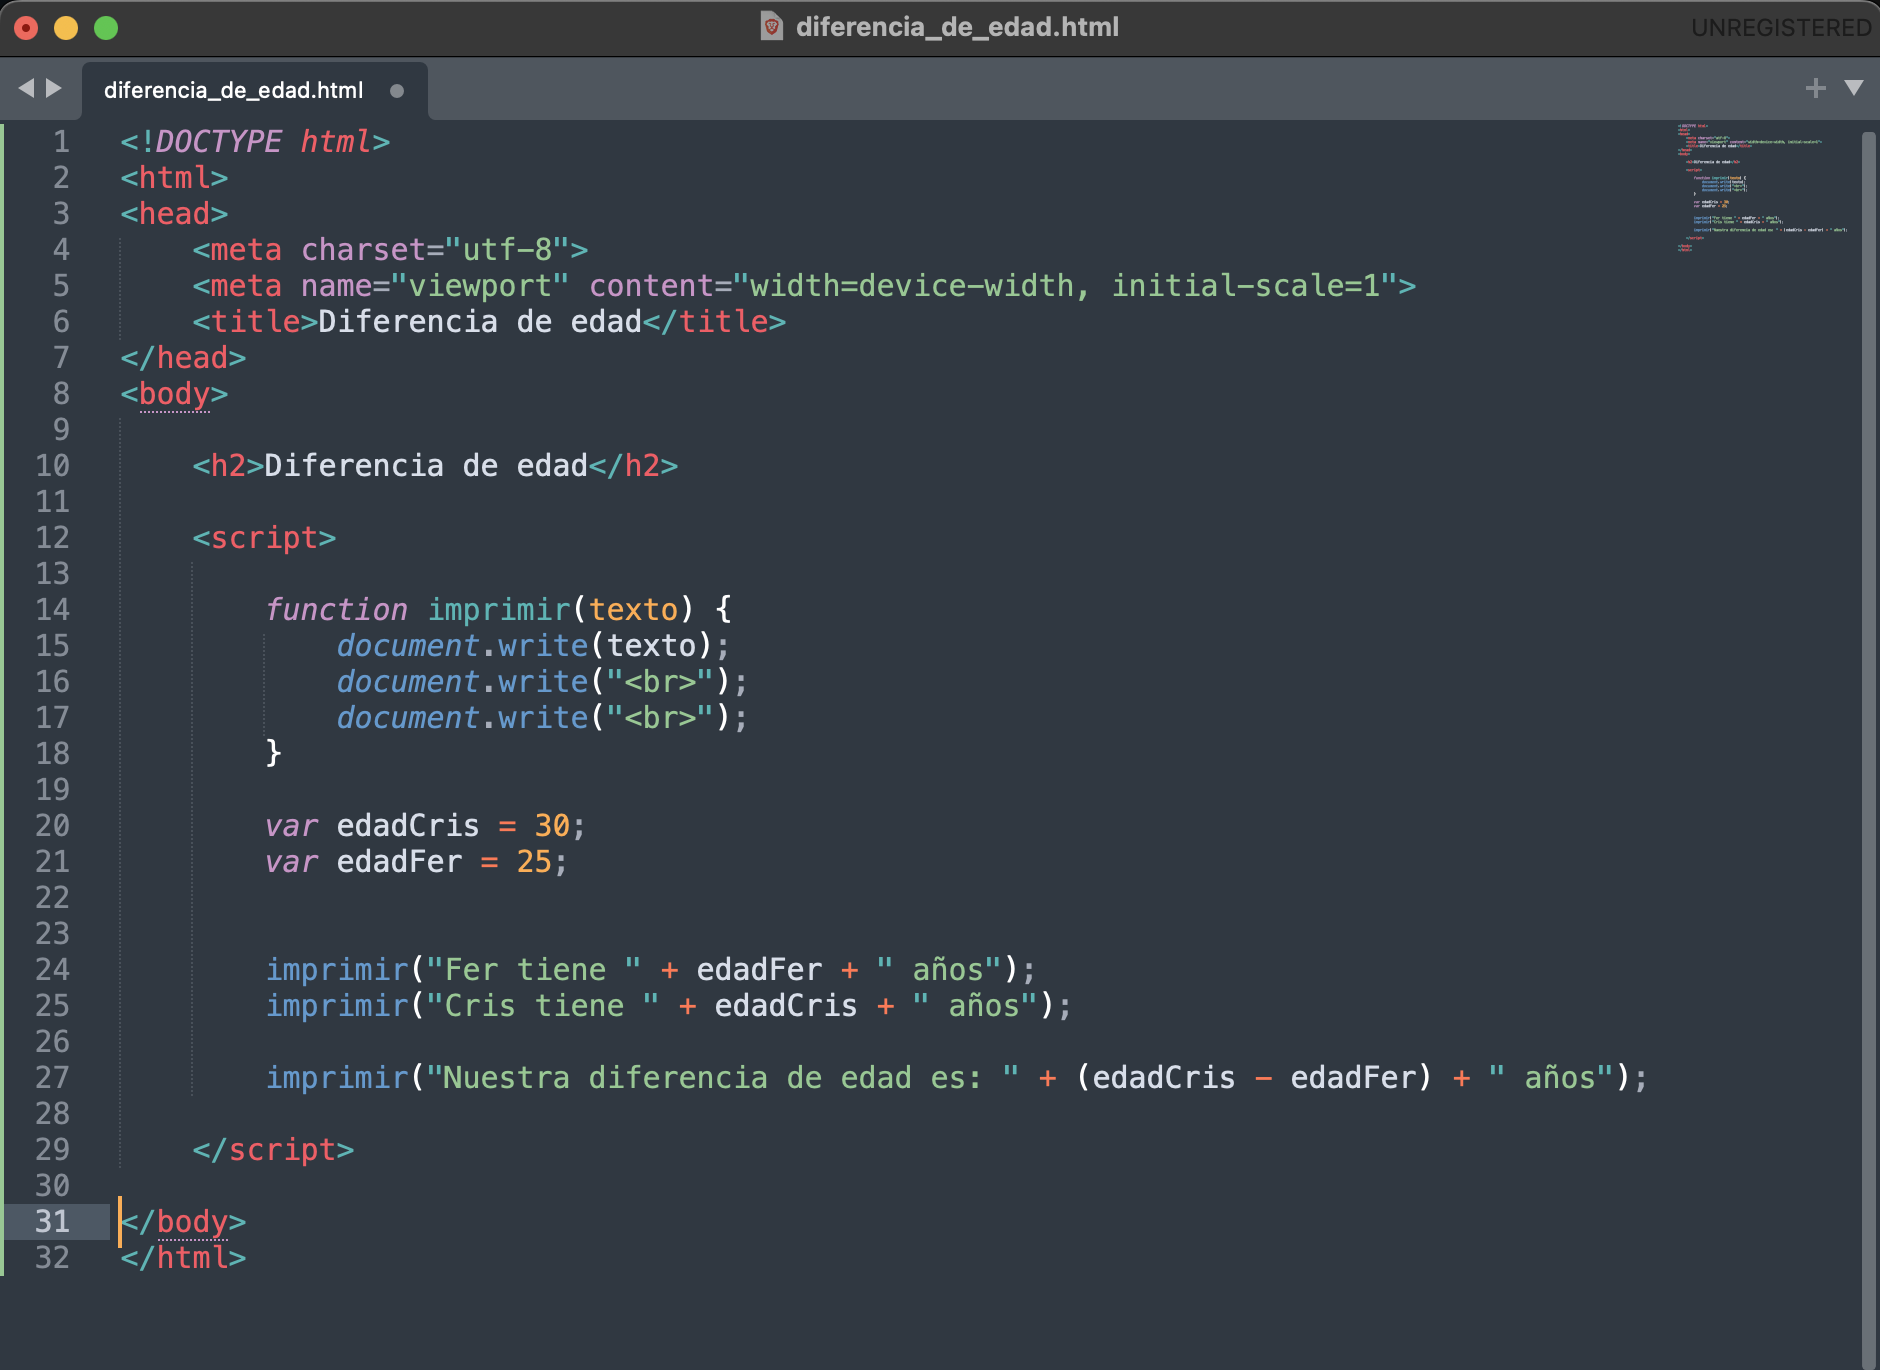Viewport: 1880px width, 1370px height.
Task: Click the opening body tag on line 8
Action: click(174, 393)
